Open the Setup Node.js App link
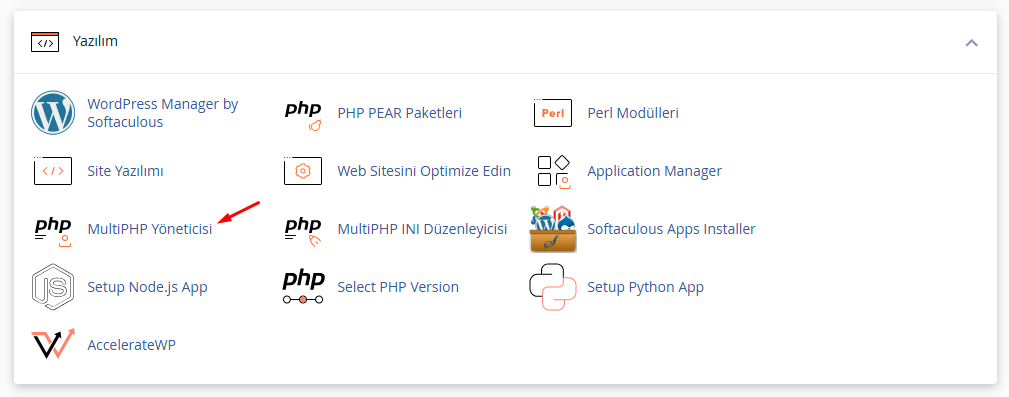 coord(147,287)
